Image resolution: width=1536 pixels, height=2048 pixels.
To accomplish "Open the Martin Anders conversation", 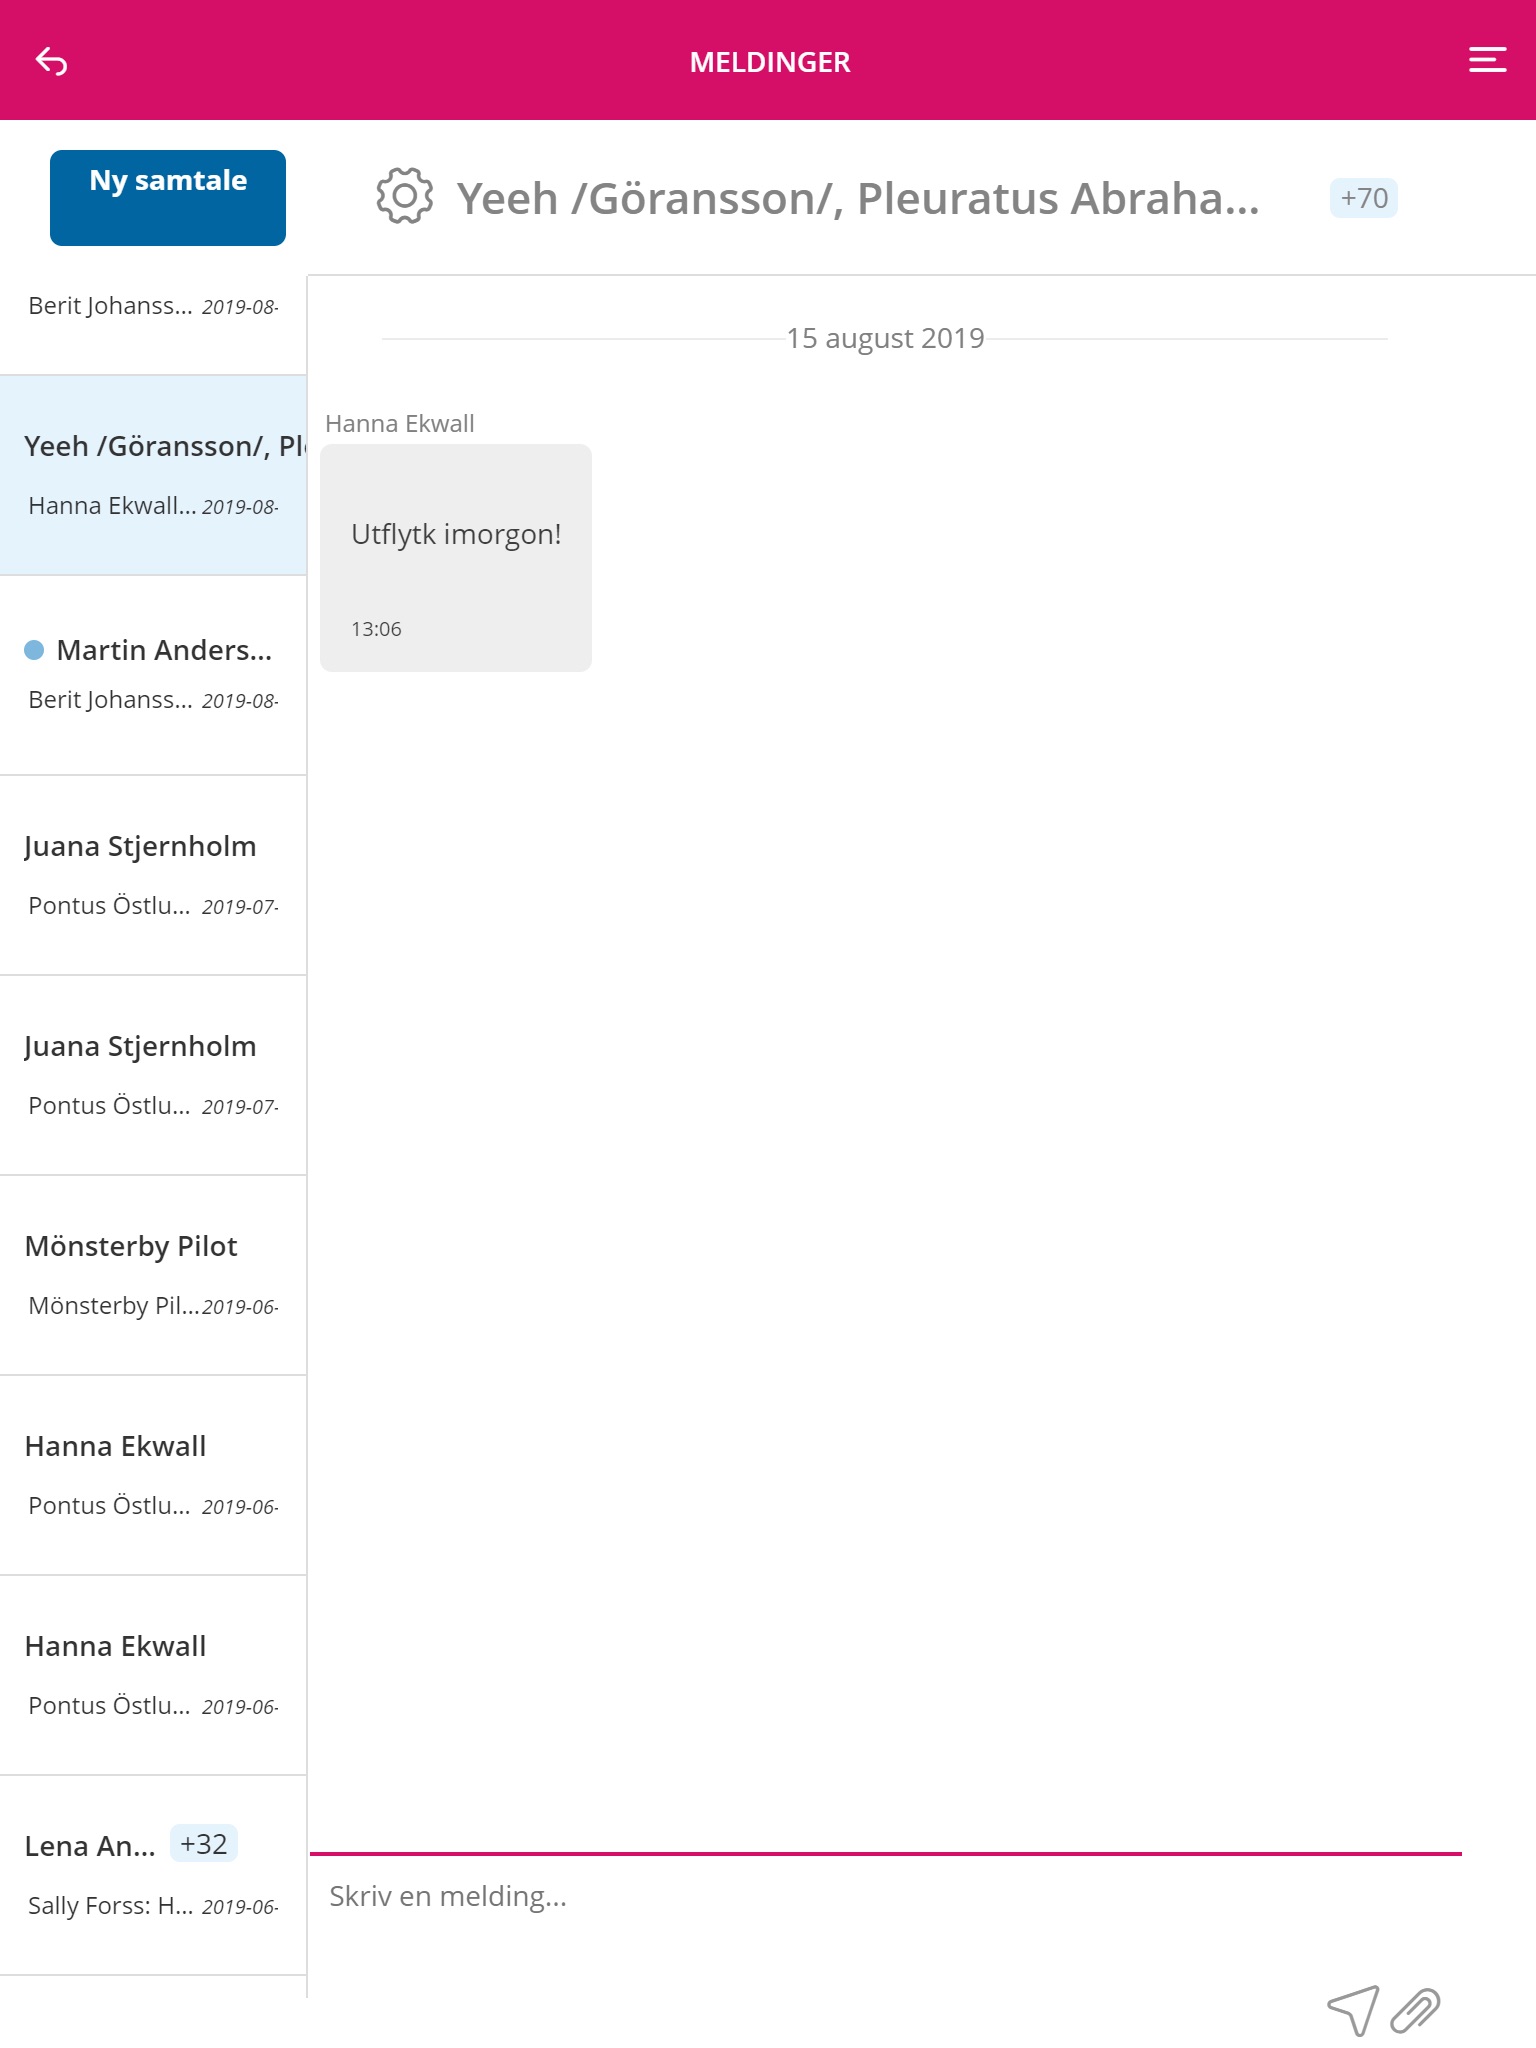I will [x=153, y=675].
